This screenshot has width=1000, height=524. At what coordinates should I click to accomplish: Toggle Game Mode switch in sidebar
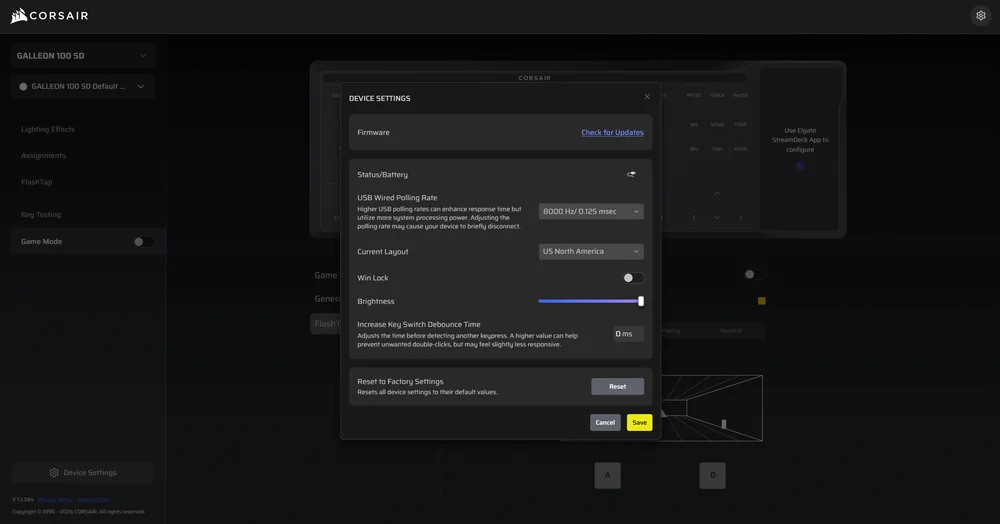coord(143,242)
